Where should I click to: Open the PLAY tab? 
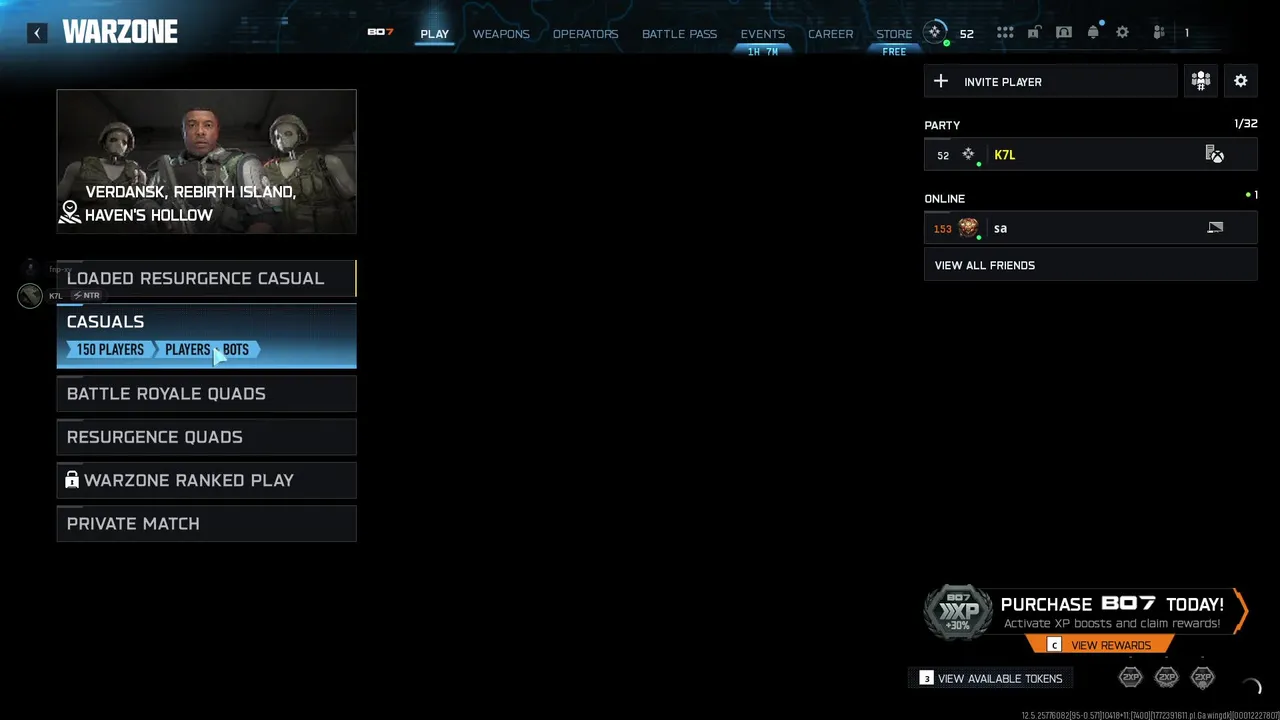[x=434, y=34]
